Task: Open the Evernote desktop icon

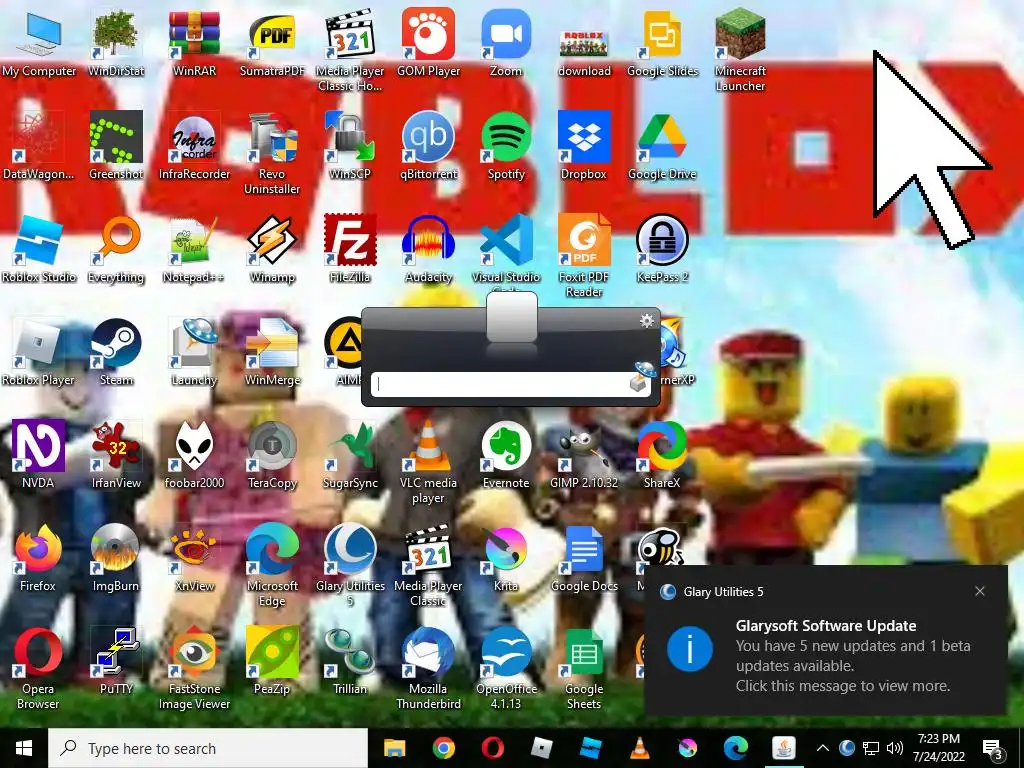Action: pyautogui.click(x=506, y=455)
